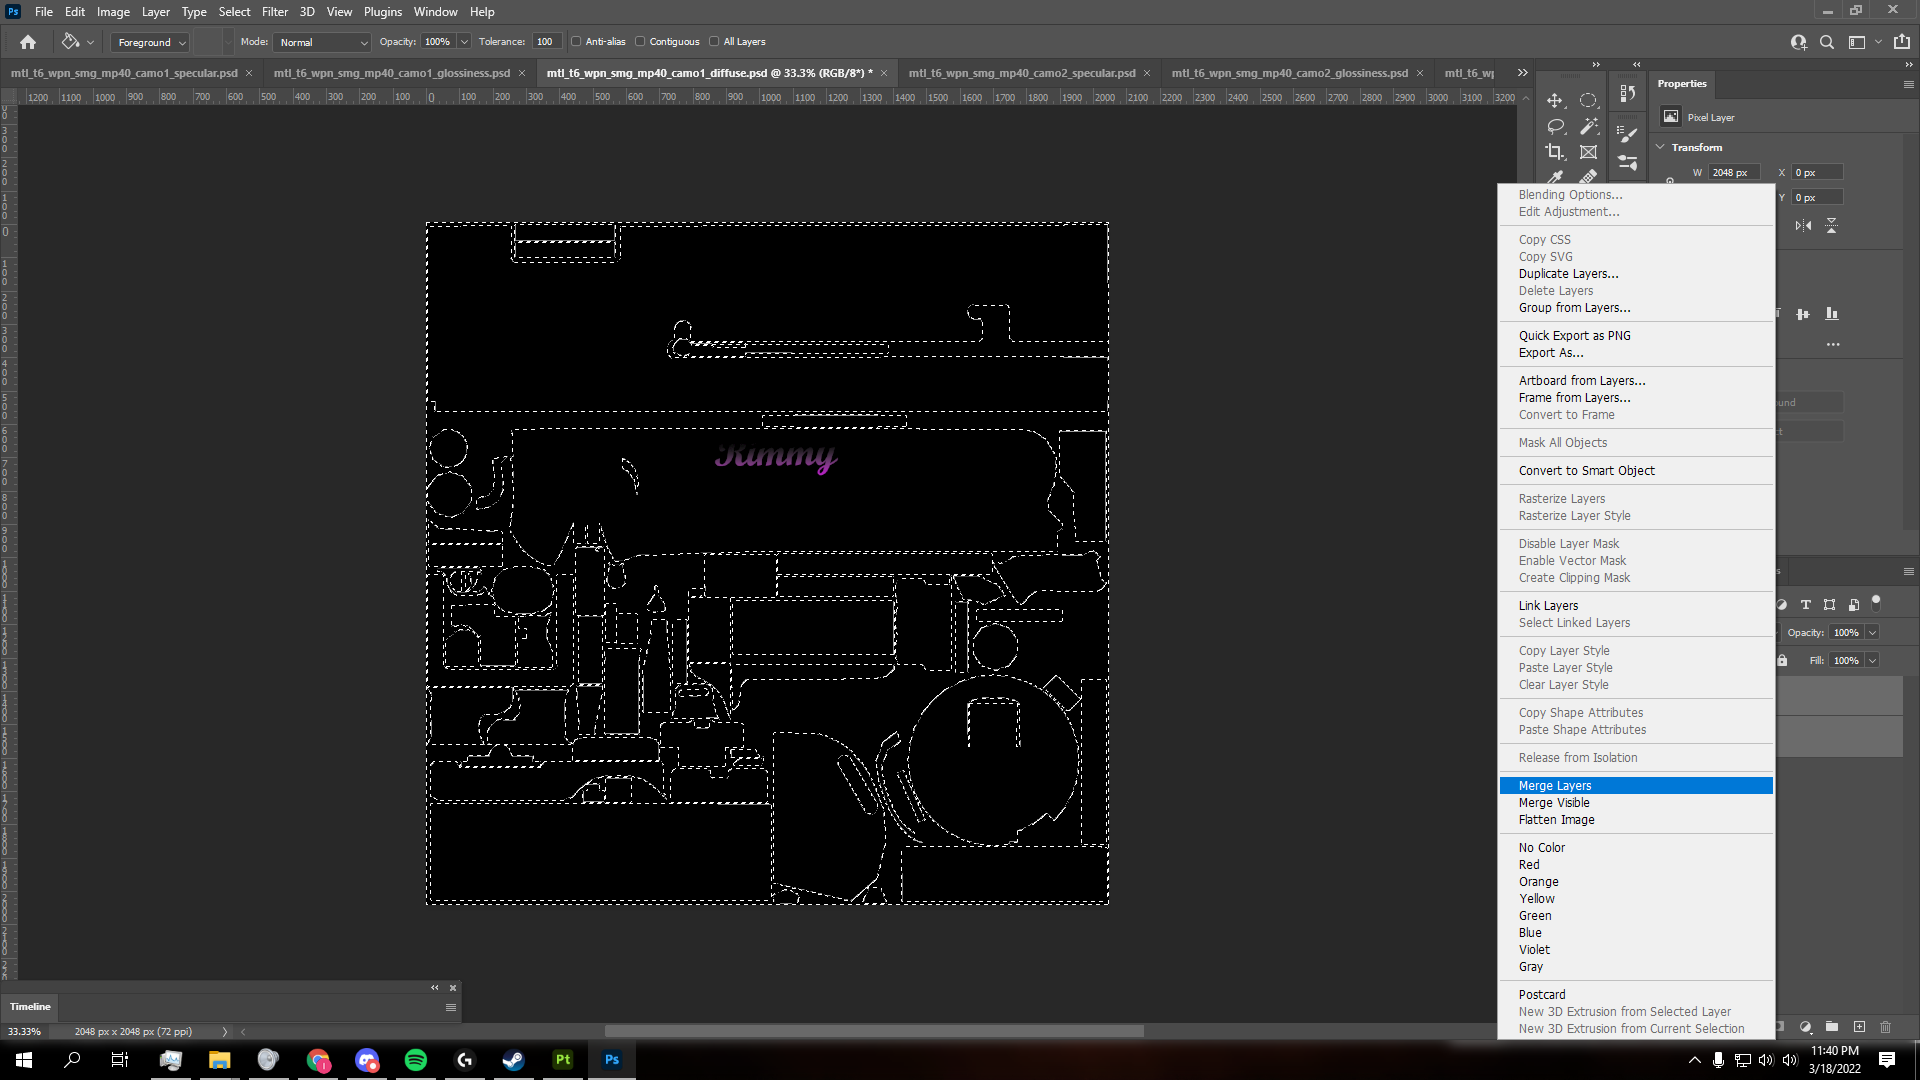Click Convert to Smart Object button
This screenshot has height=1080, width=1920.
1586,469
